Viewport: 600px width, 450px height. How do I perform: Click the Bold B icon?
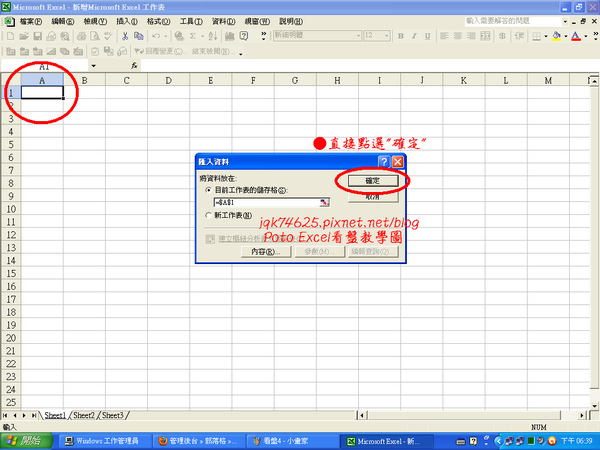401,36
